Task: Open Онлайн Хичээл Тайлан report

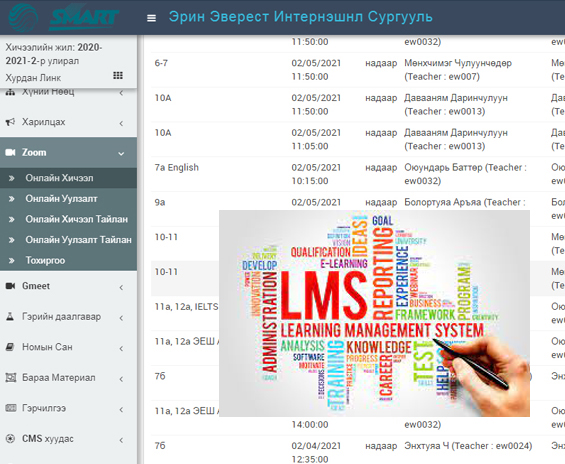Action: coord(68,219)
